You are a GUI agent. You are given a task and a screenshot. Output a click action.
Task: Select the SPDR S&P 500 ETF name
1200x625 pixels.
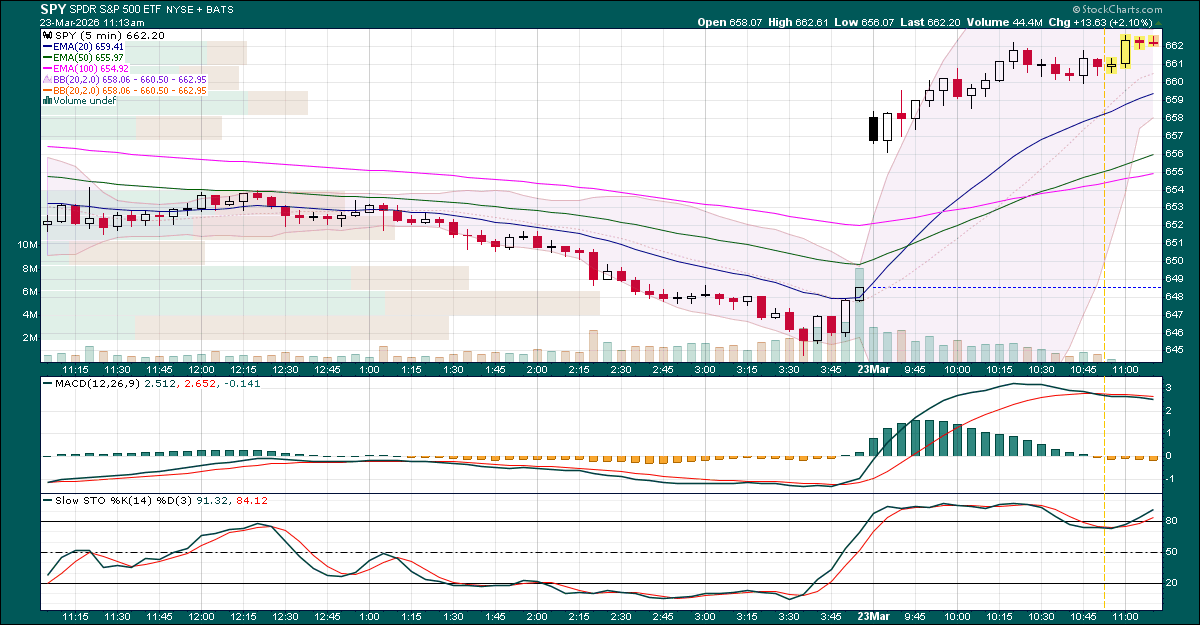pyautogui.click(x=114, y=9)
